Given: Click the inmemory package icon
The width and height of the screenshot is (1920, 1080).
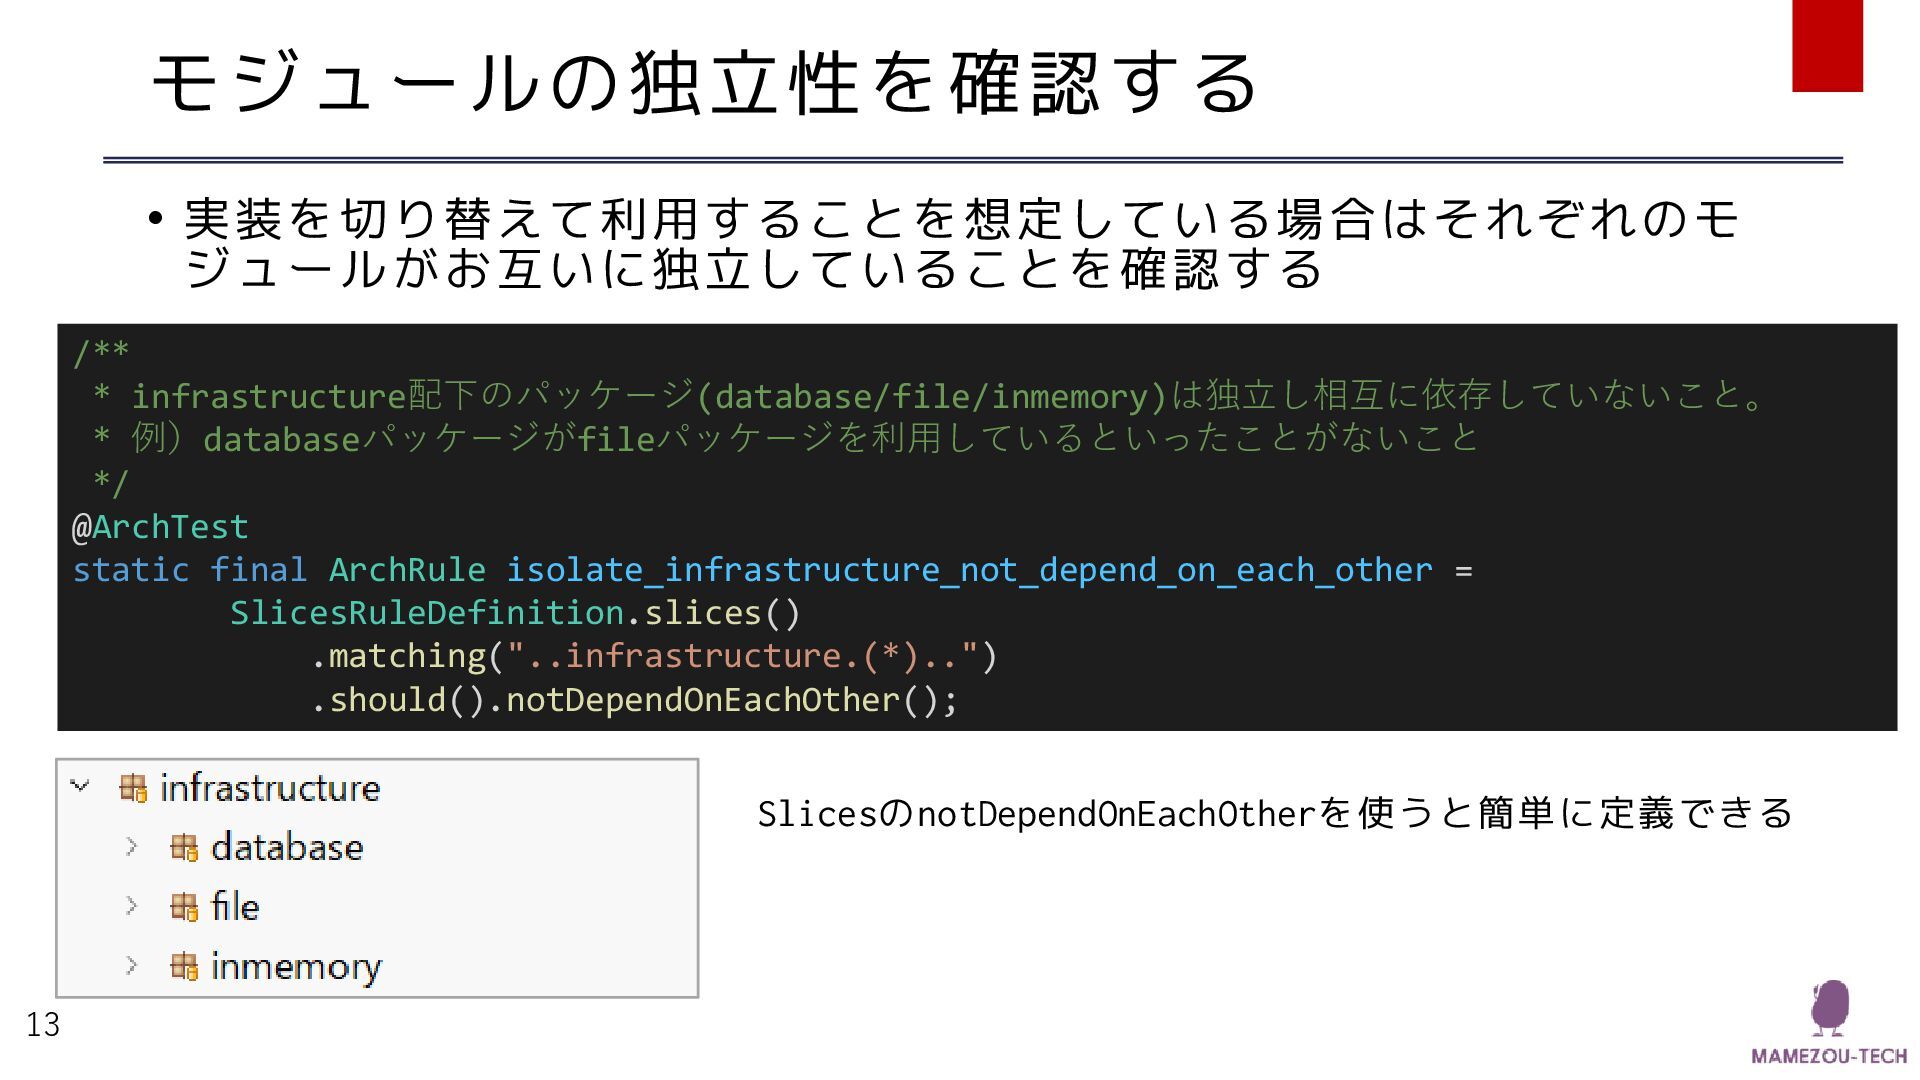Looking at the screenshot, I should [184, 966].
